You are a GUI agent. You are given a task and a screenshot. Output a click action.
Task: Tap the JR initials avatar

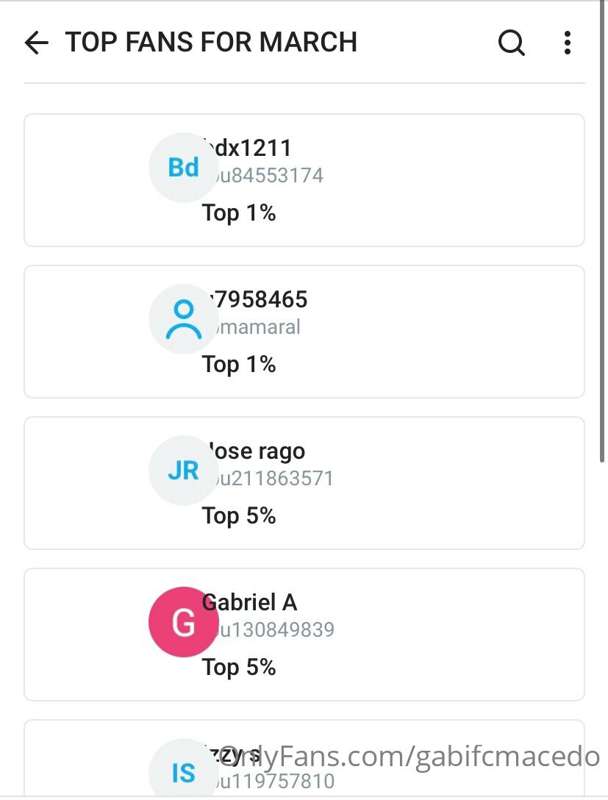[184, 470]
